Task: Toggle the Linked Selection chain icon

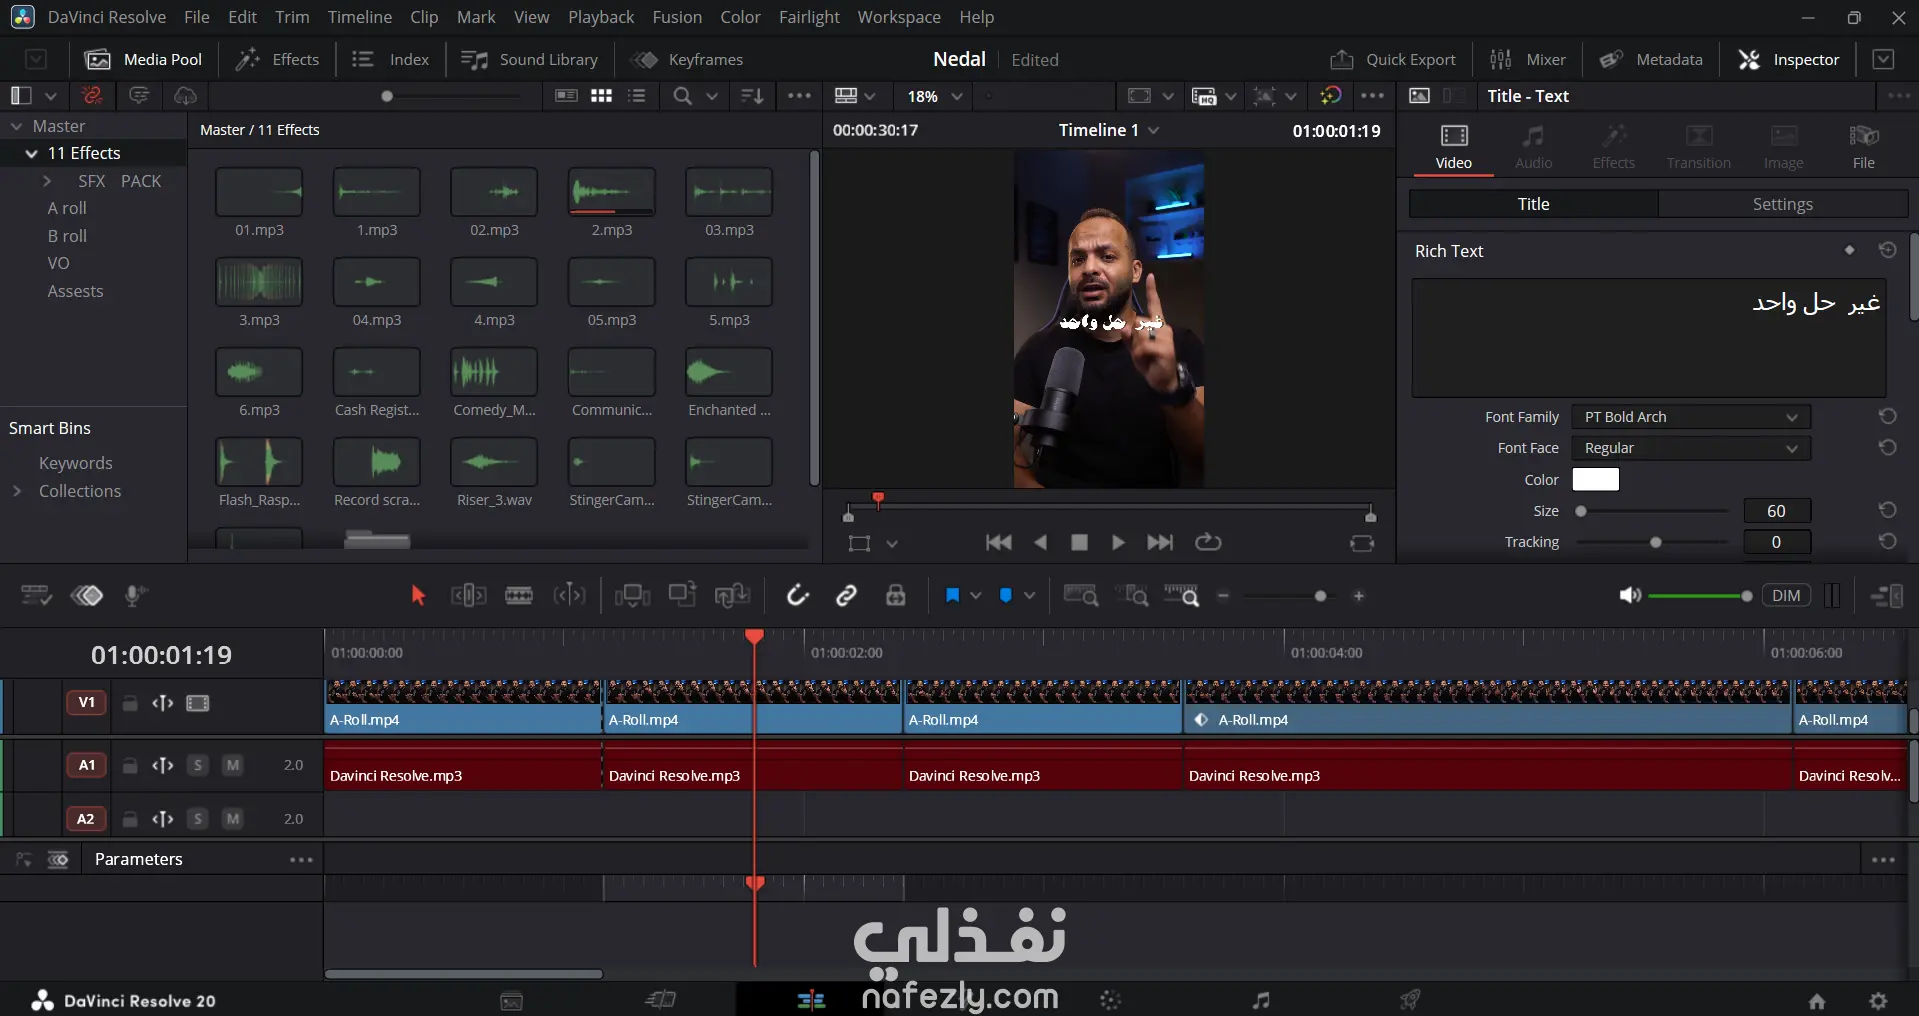Action: [x=846, y=596]
